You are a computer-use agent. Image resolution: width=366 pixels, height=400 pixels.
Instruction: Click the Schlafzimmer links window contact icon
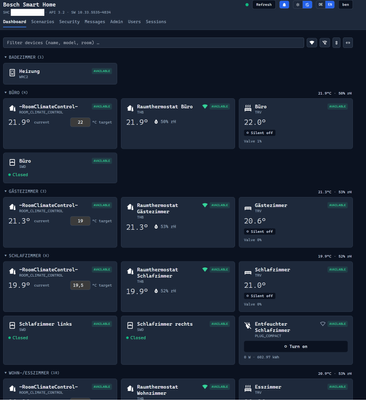pyautogui.click(x=12, y=326)
